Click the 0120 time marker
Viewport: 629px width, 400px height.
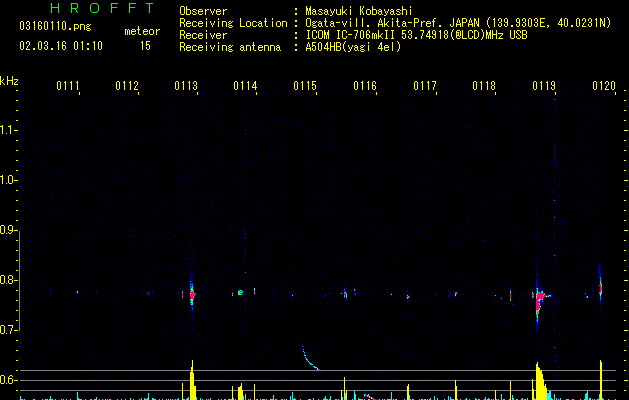[x=604, y=86]
